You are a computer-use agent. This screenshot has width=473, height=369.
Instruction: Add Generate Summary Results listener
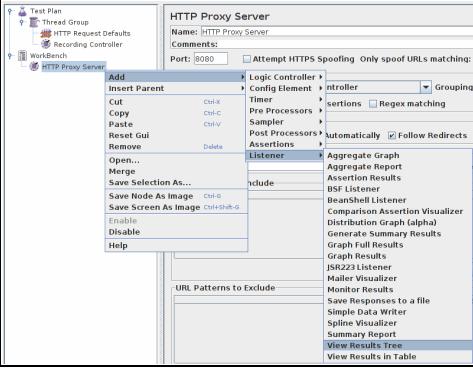coord(398,234)
